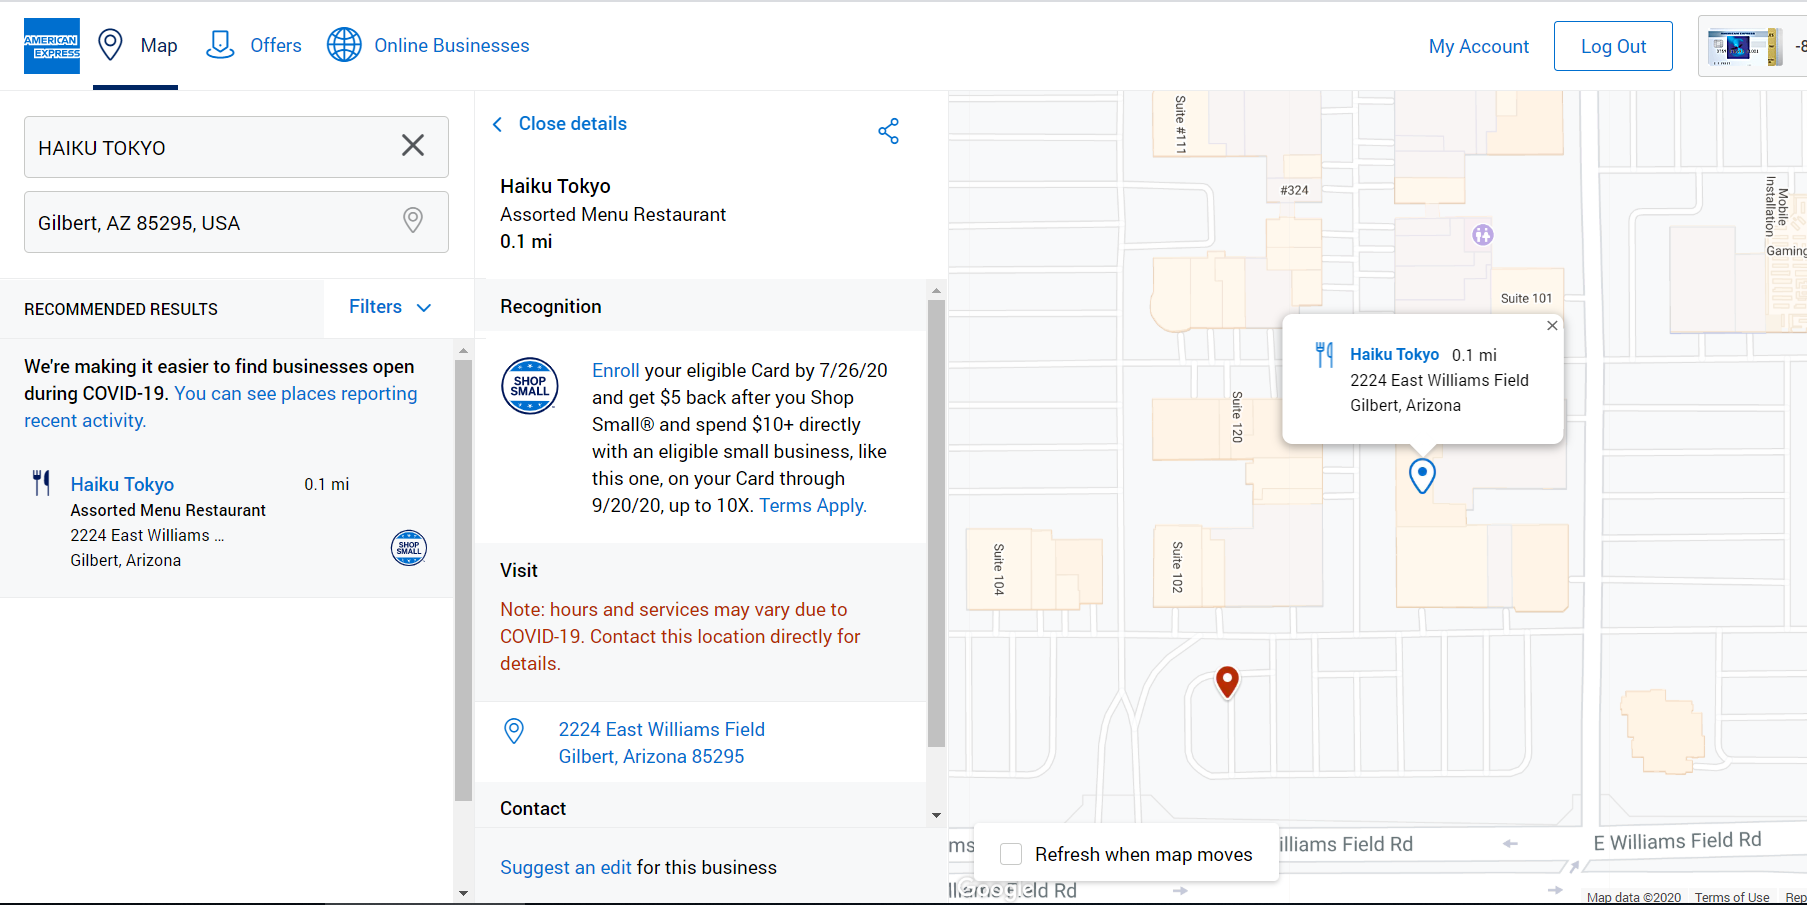Image resolution: width=1807 pixels, height=905 pixels.
Task: Click the Recognition section header
Action: pyautogui.click(x=551, y=307)
